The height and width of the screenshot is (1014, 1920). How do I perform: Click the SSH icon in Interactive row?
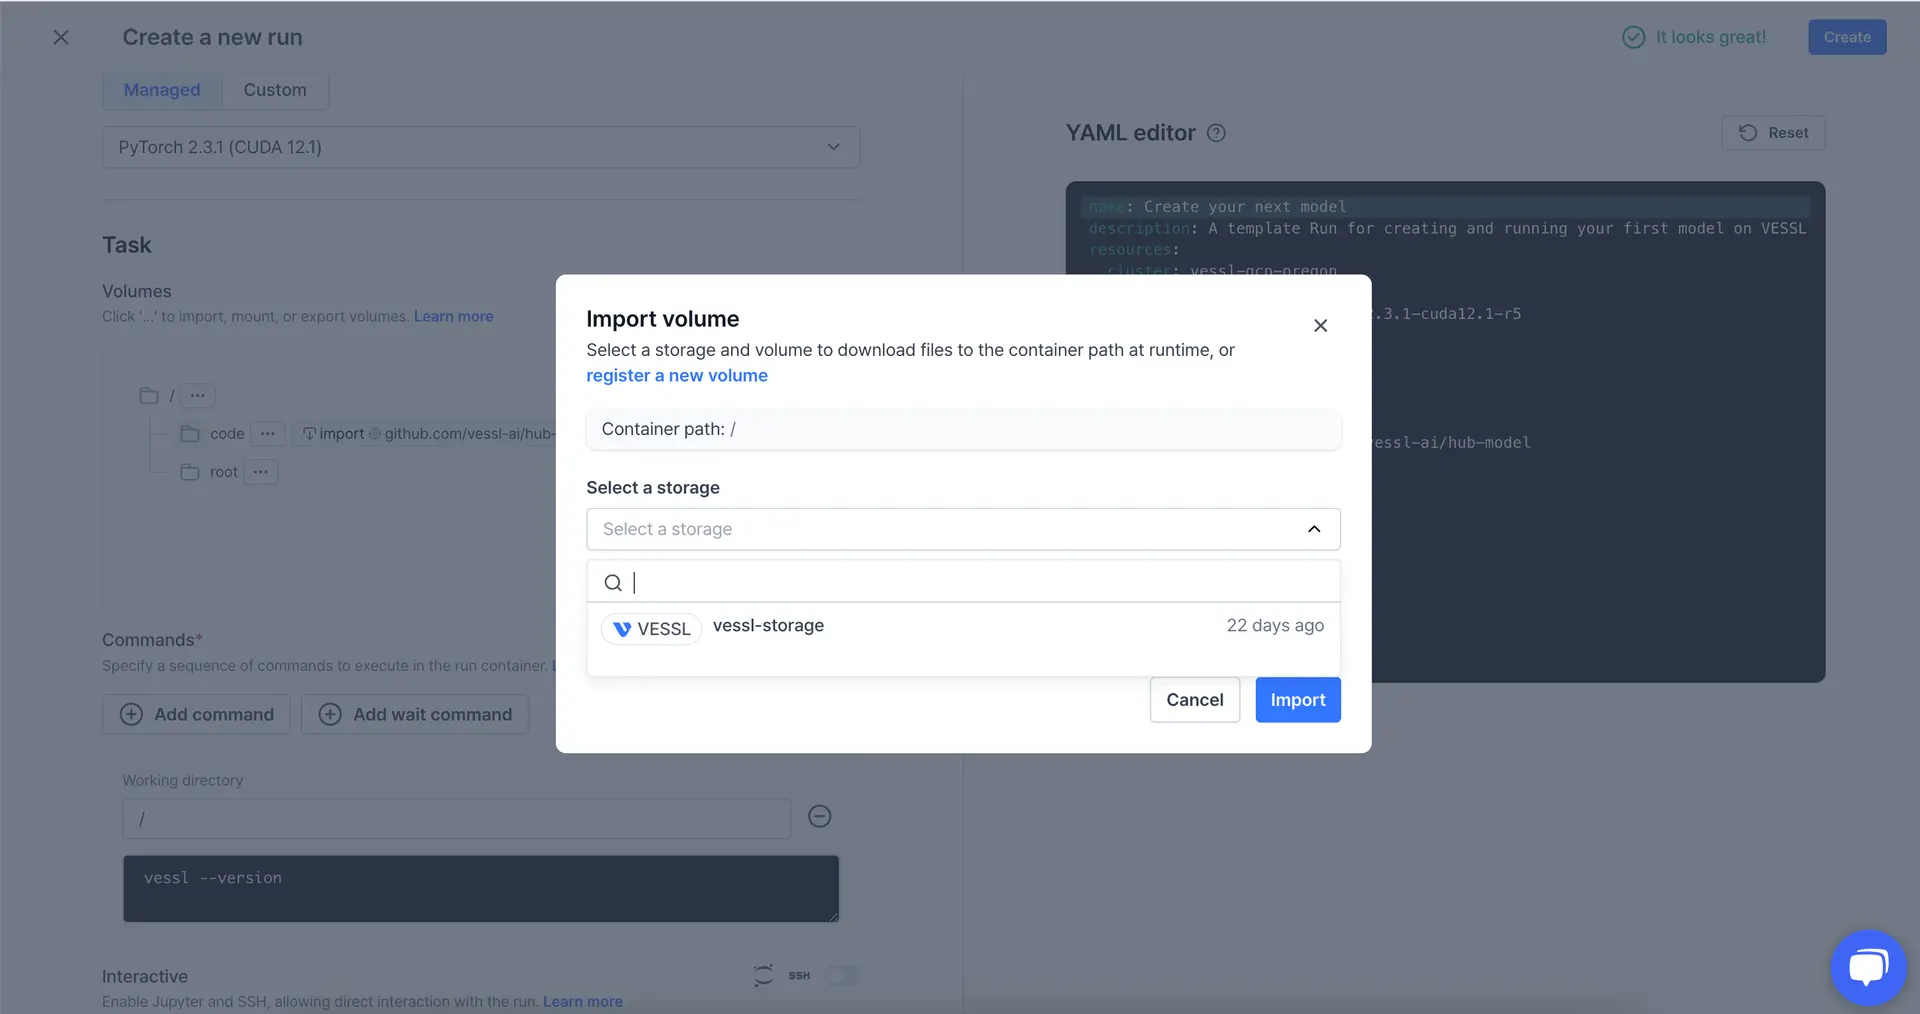[799, 976]
